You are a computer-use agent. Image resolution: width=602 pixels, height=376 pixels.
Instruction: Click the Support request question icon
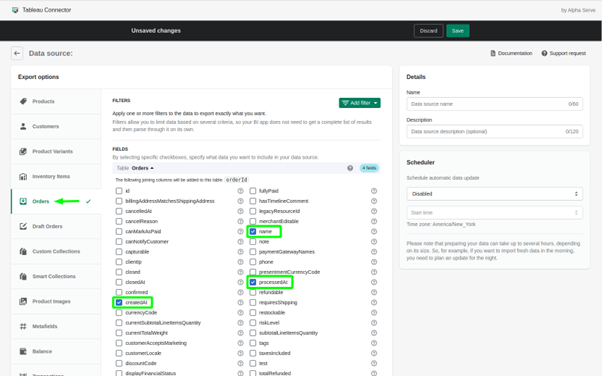point(544,53)
